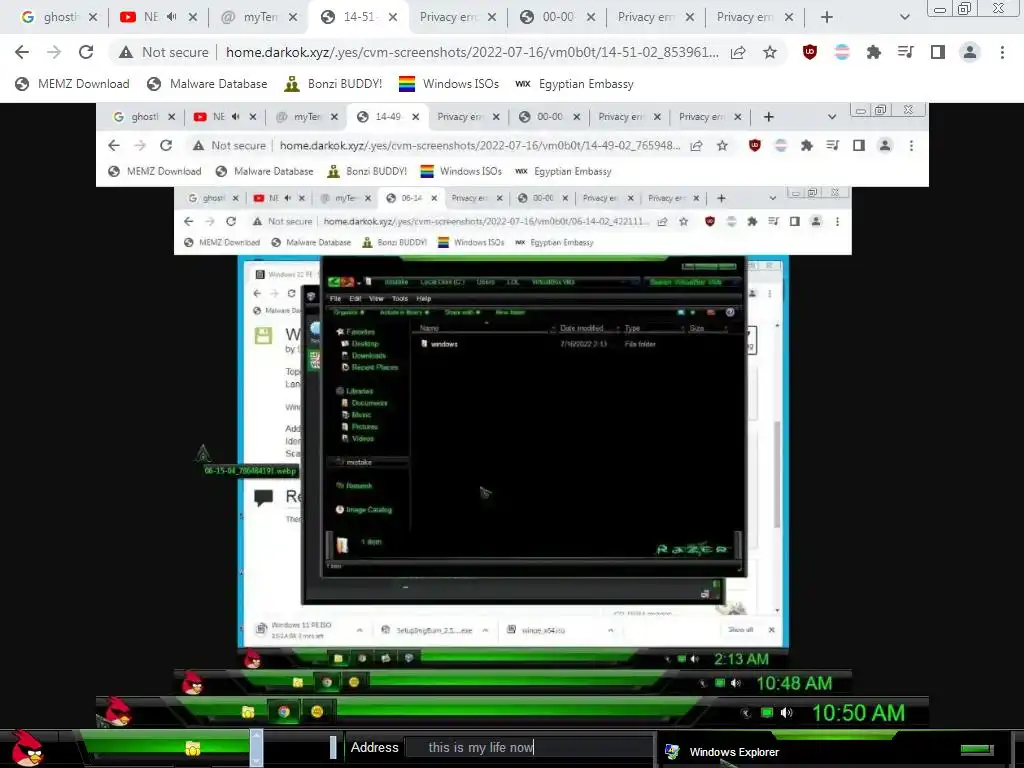
Task: Open the uBlock Origin extension icon
Action: click(x=810, y=52)
